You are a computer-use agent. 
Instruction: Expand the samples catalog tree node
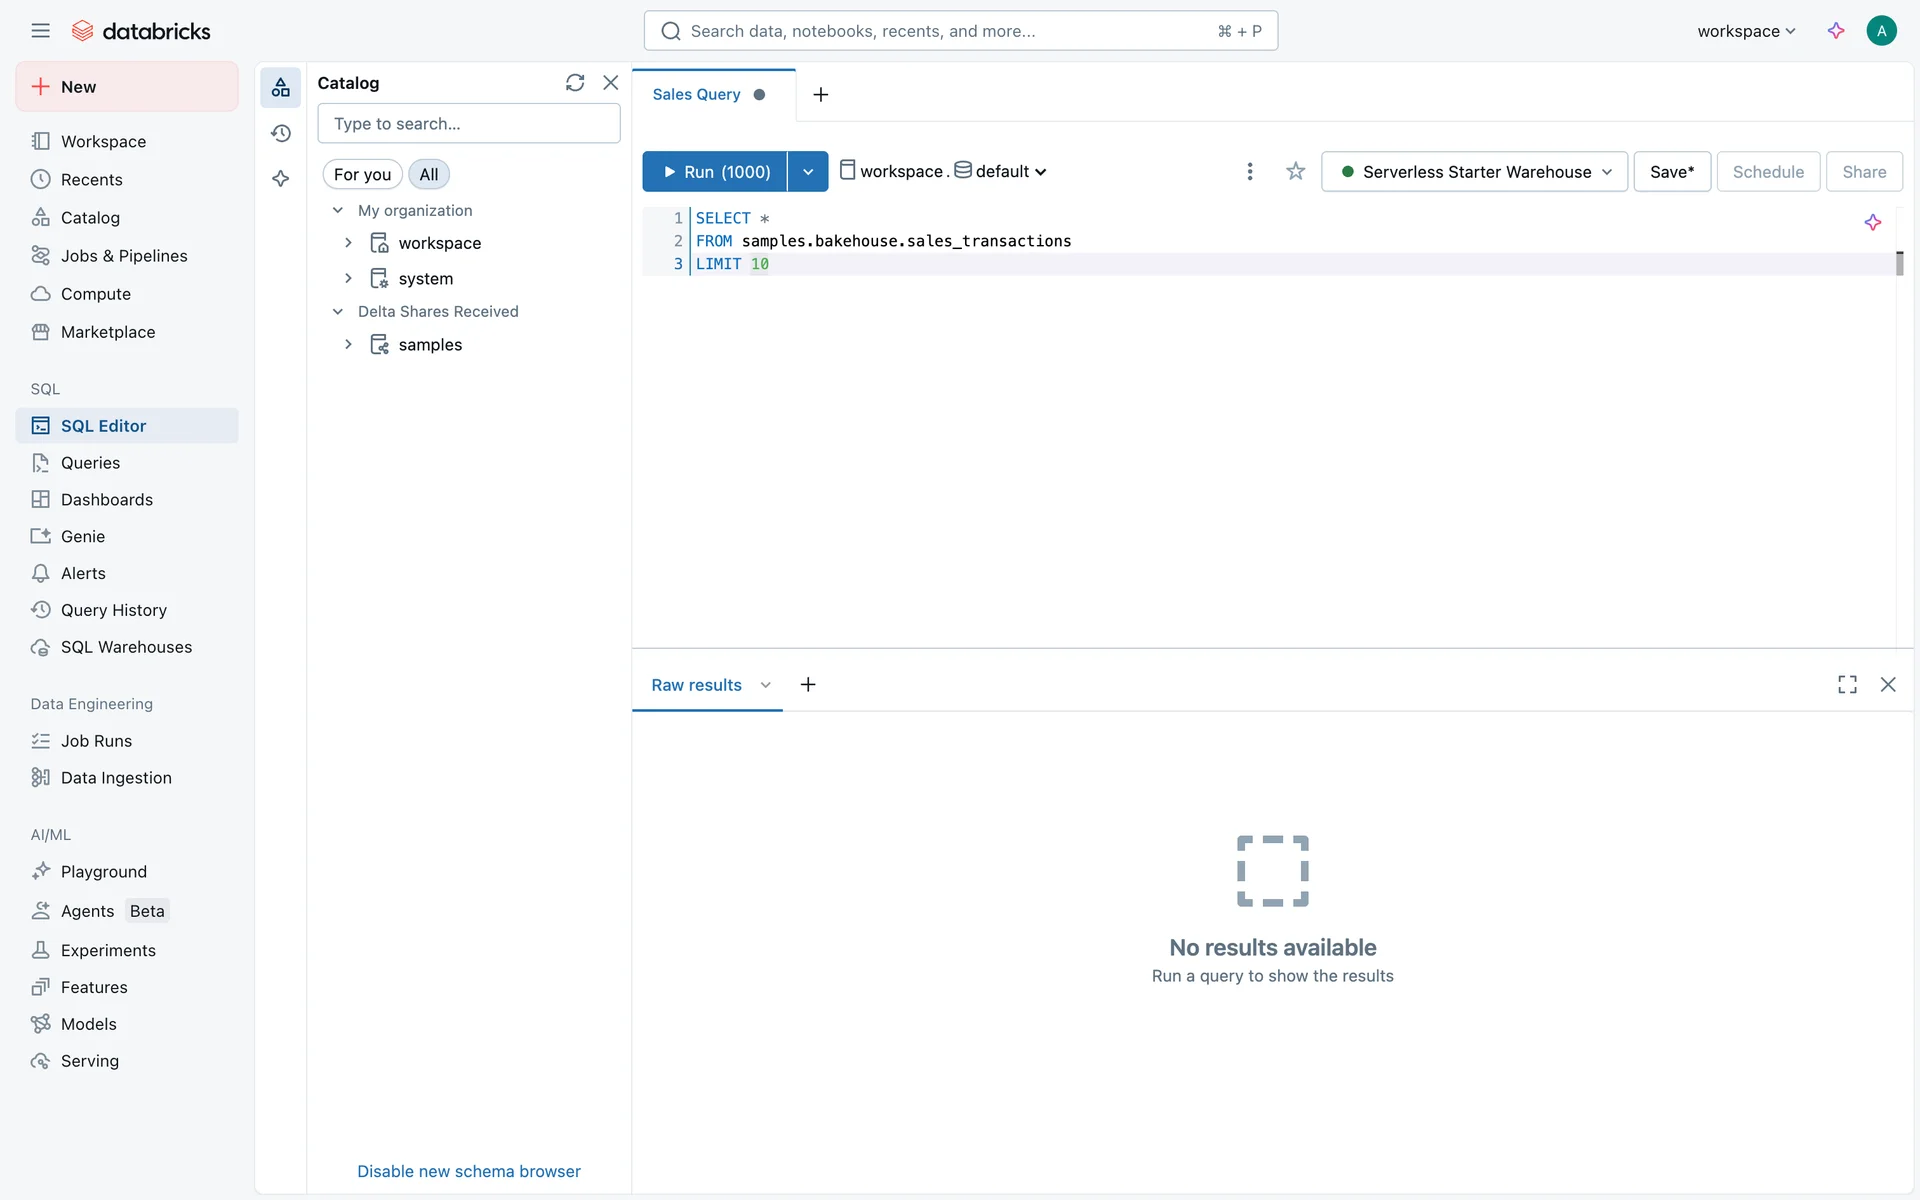coord(348,345)
